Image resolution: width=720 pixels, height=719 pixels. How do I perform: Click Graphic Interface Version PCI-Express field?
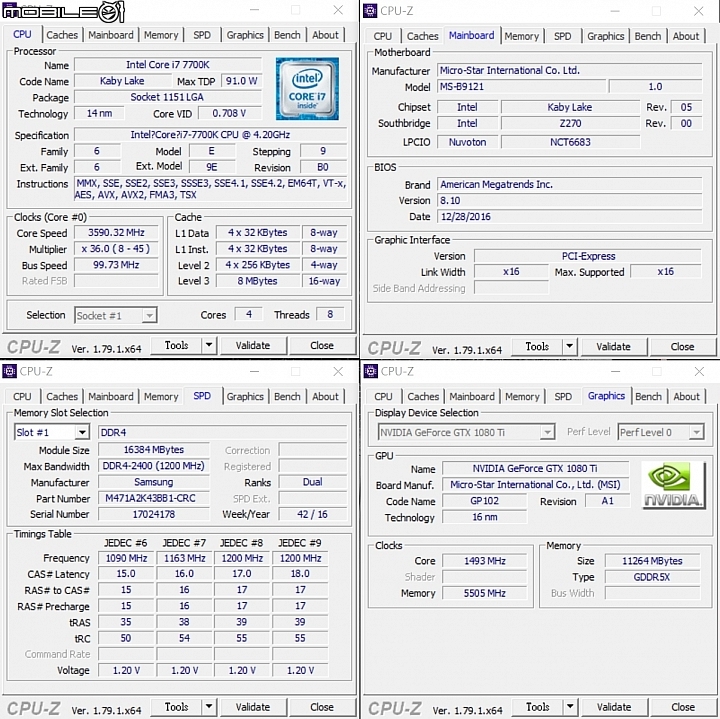[x=588, y=256]
